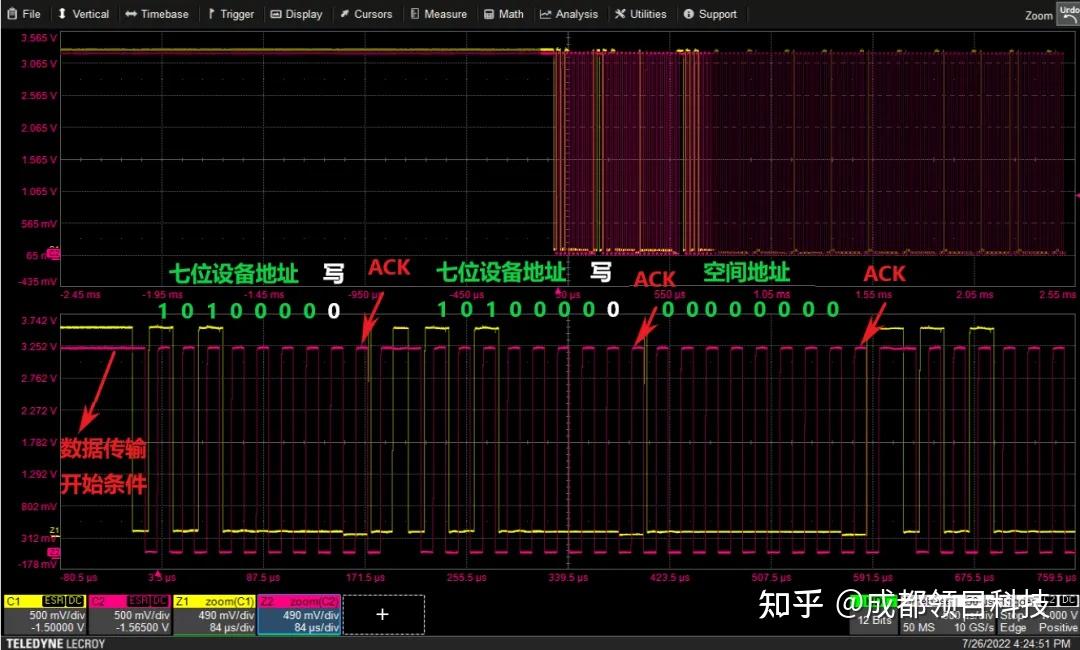This screenshot has width=1080, height=650.
Task: Click the Support info icon
Action: [687, 14]
